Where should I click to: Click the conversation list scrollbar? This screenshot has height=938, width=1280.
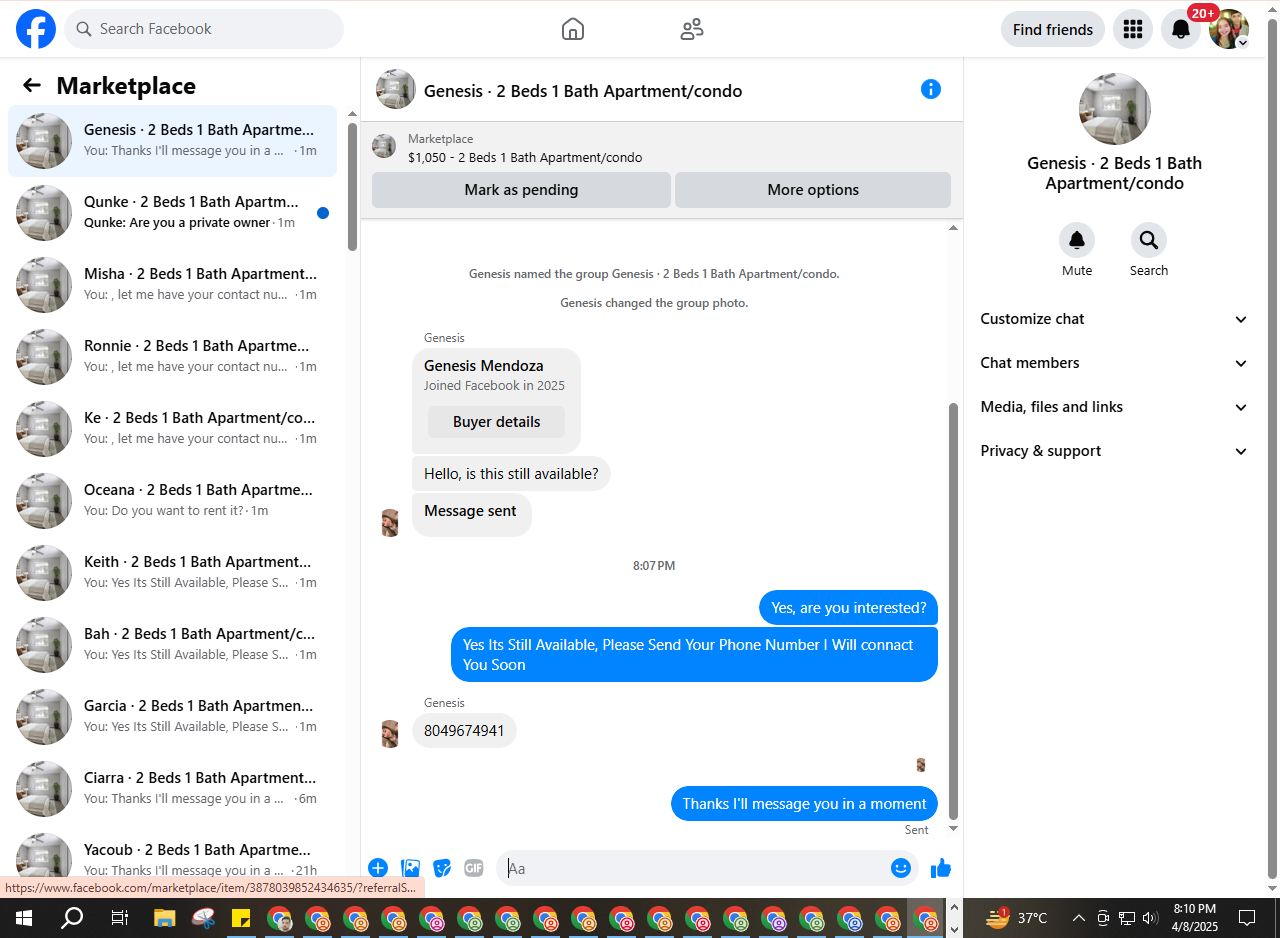(352, 186)
